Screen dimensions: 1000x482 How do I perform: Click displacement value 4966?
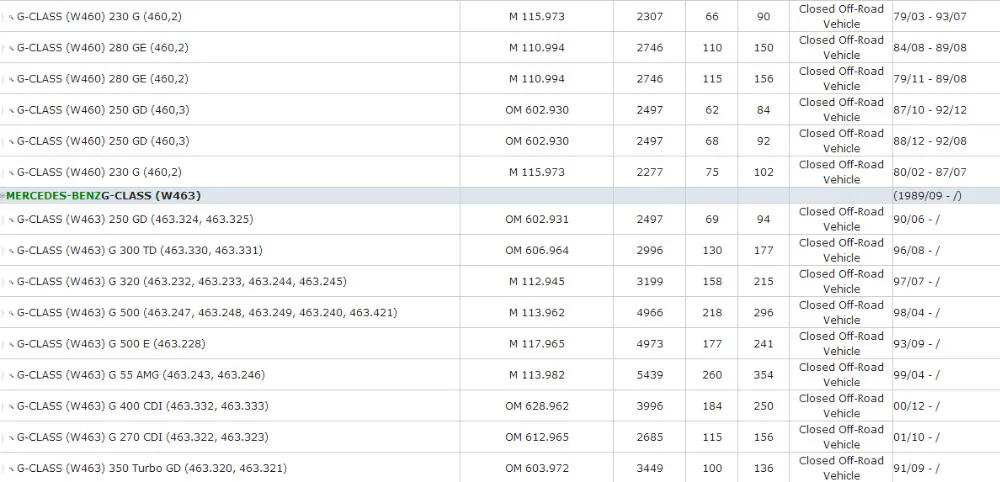click(x=650, y=313)
